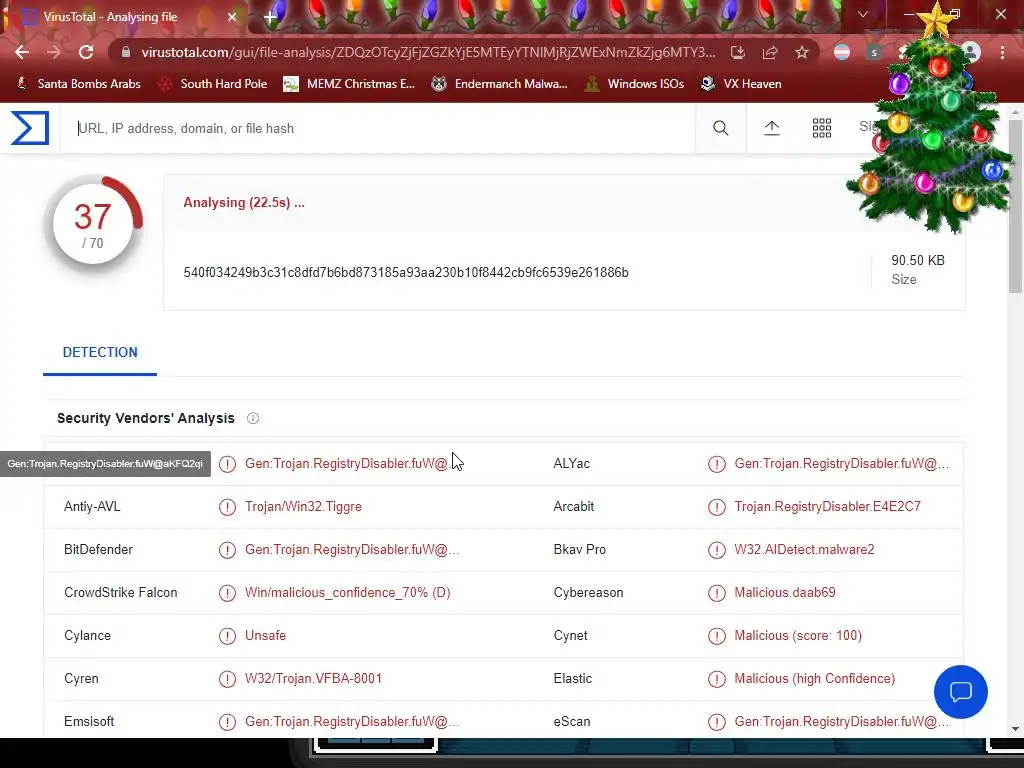Click the W32.AIDetect.malware2 detection
This screenshot has height=768, width=1024.
pos(804,550)
